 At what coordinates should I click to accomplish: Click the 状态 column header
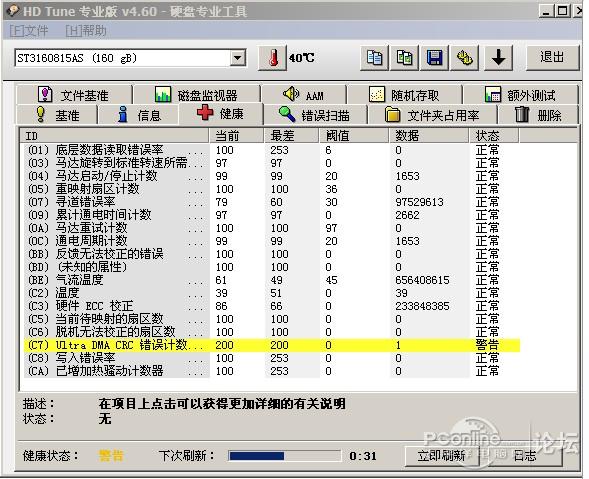pyautogui.click(x=494, y=136)
